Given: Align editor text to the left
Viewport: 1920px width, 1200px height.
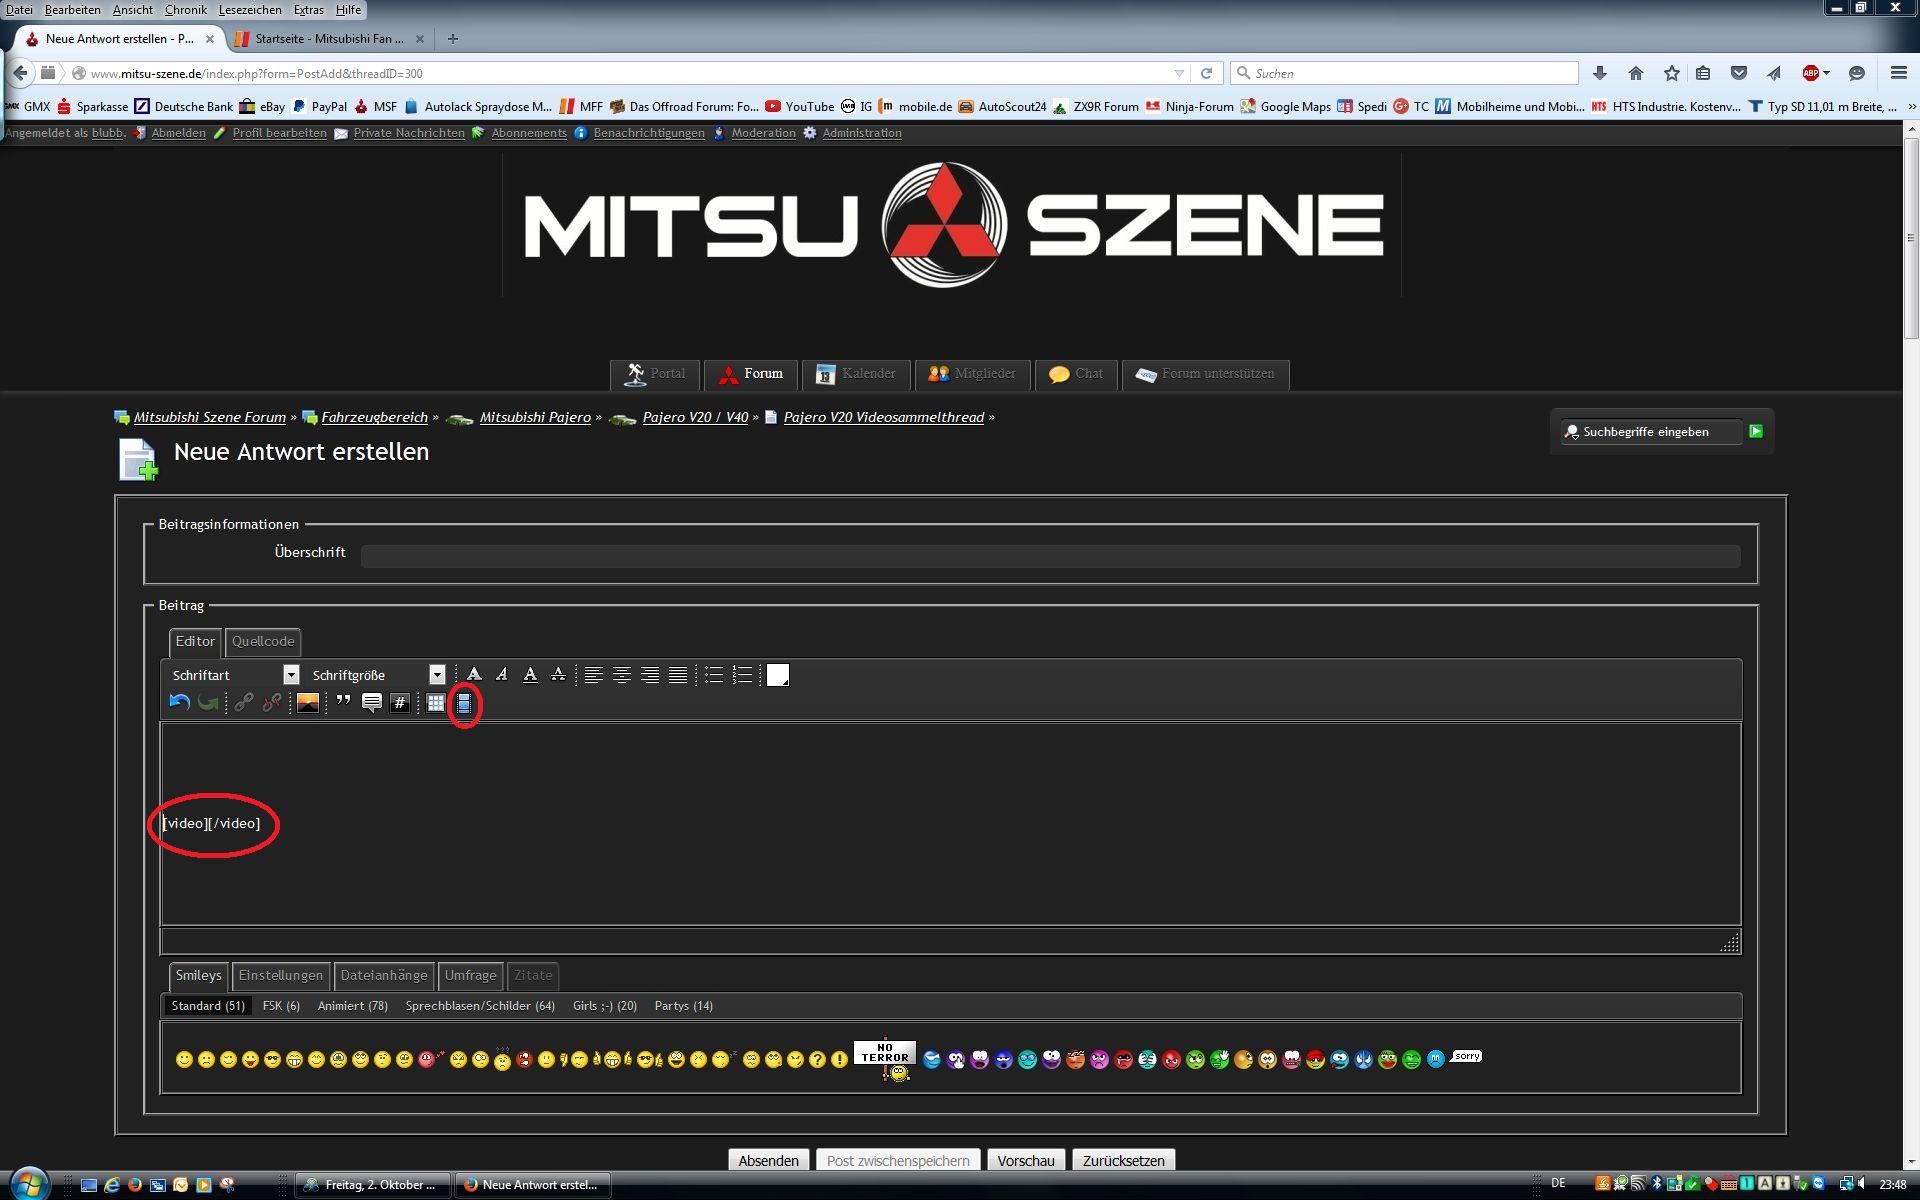Looking at the screenshot, I should tap(593, 675).
